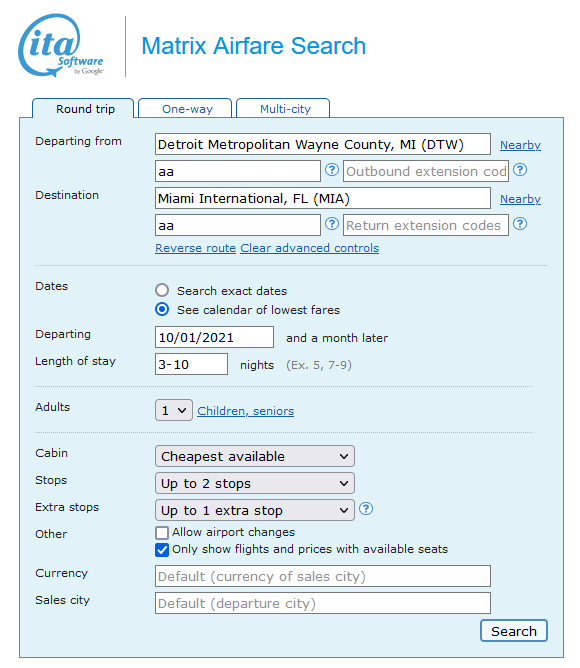Open help icon next to Return extension codes
This screenshot has width=580, height=668.
(520, 224)
